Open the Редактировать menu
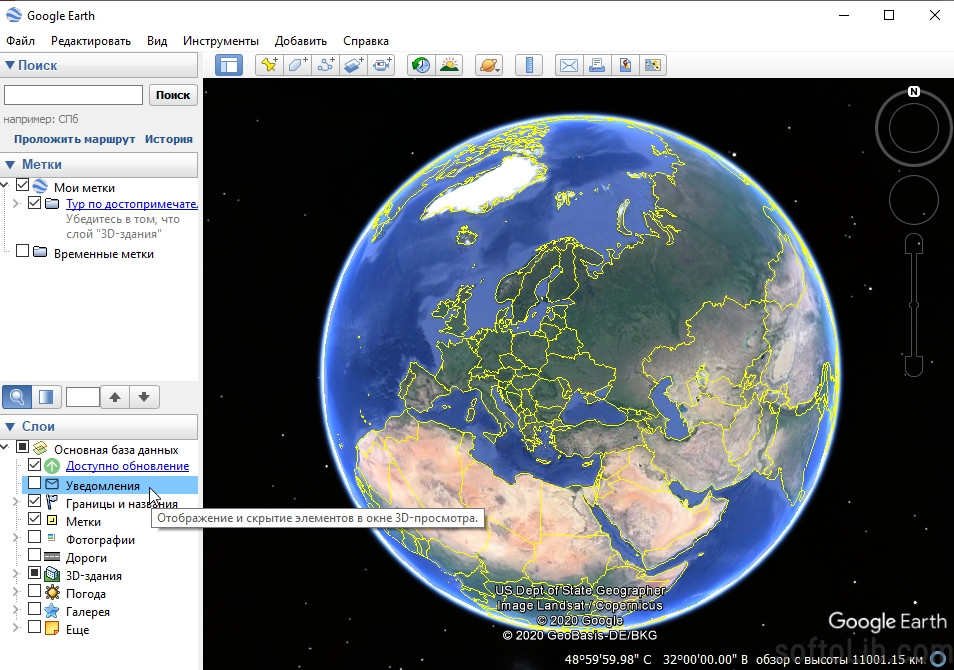The height and width of the screenshot is (670, 954). point(91,41)
